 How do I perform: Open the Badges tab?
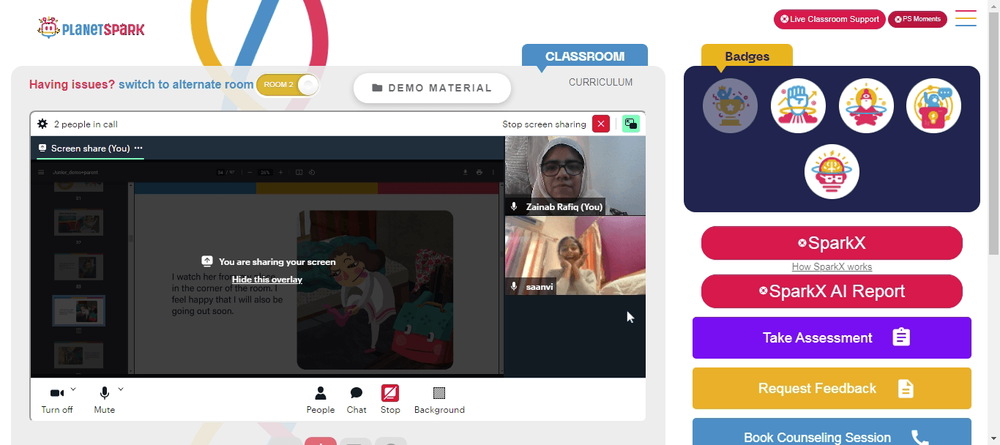click(x=747, y=56)
